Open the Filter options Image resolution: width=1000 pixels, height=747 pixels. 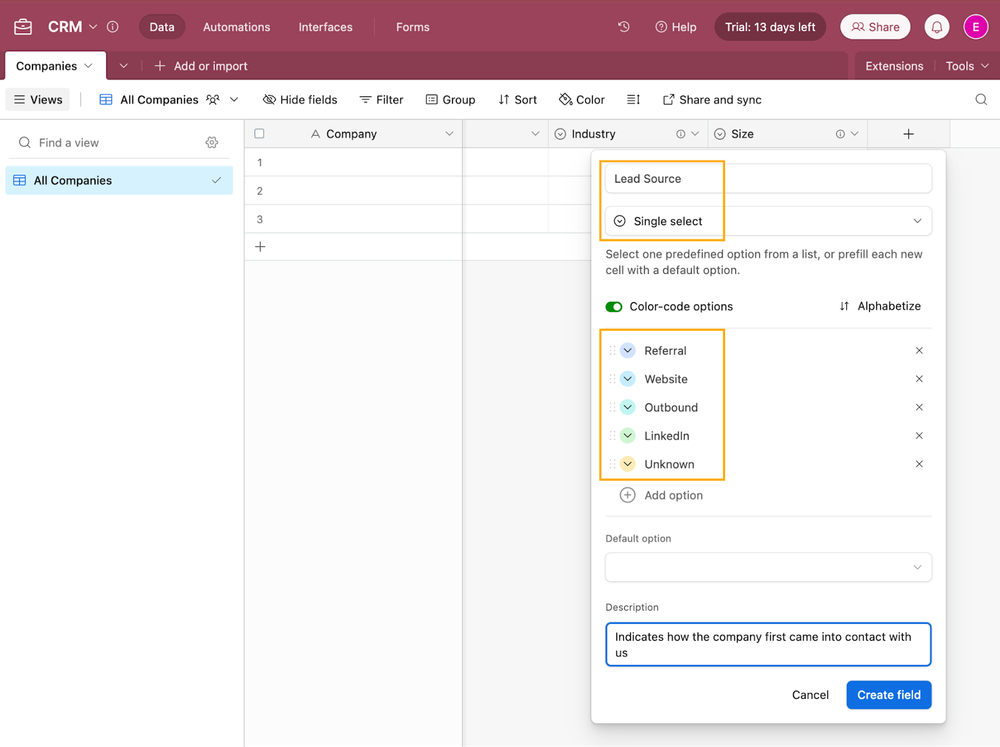click(381, 99)
